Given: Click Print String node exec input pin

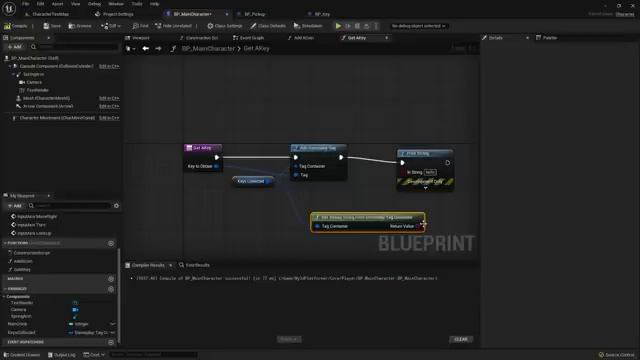Looking at the screenshot, I should [402, 162].
